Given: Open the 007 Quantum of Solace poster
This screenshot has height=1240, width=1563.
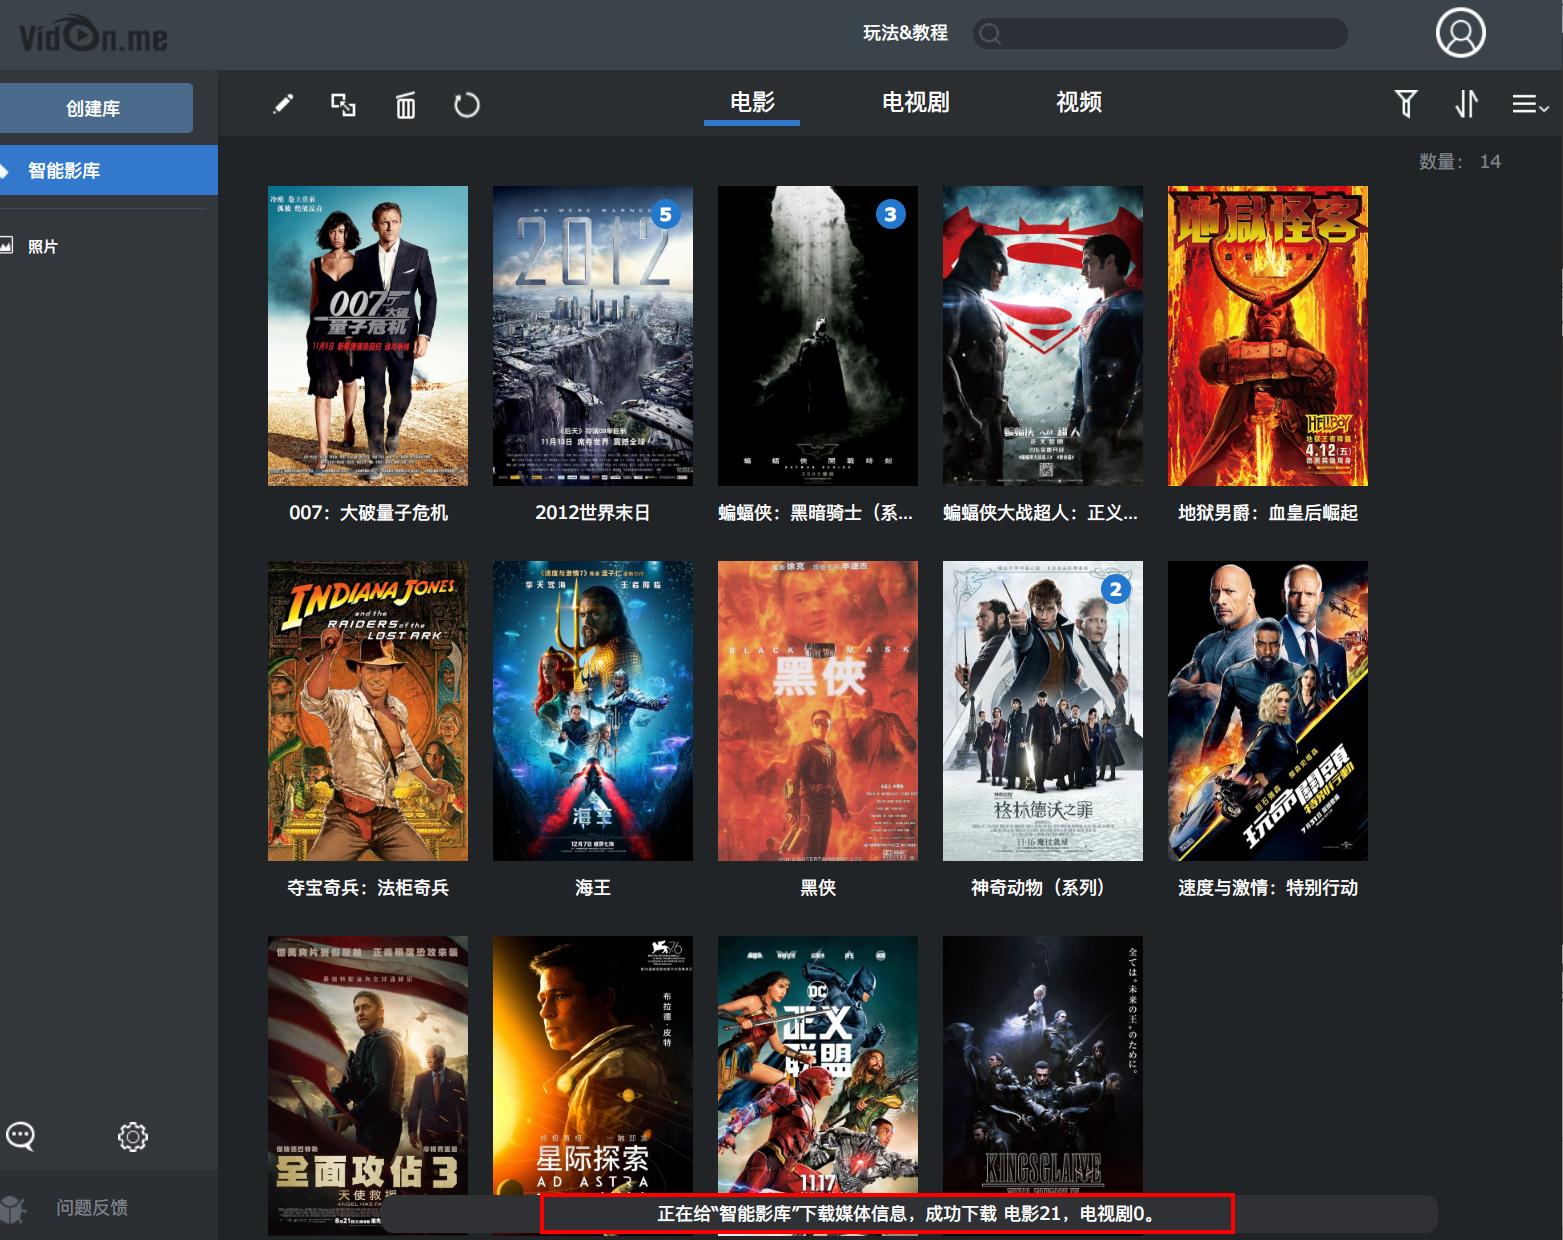Looking at the screenshot, I should click(368, 336).
